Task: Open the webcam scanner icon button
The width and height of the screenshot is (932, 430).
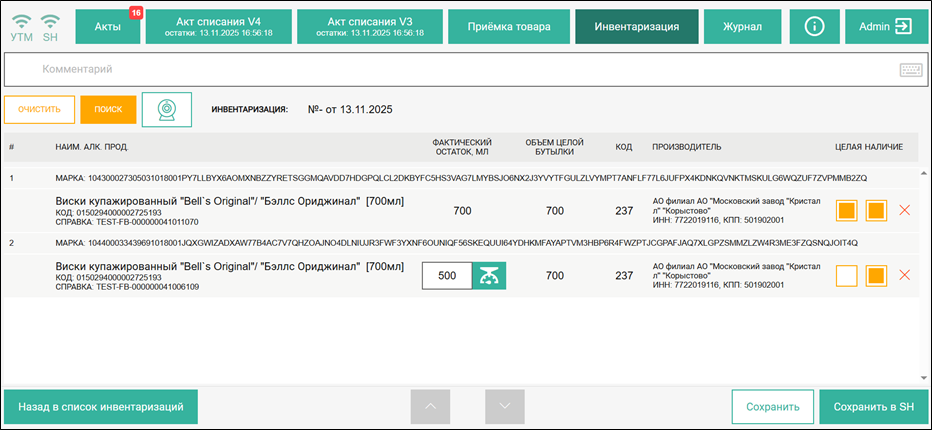Action: pyautogui.click(x=166, y=109)
